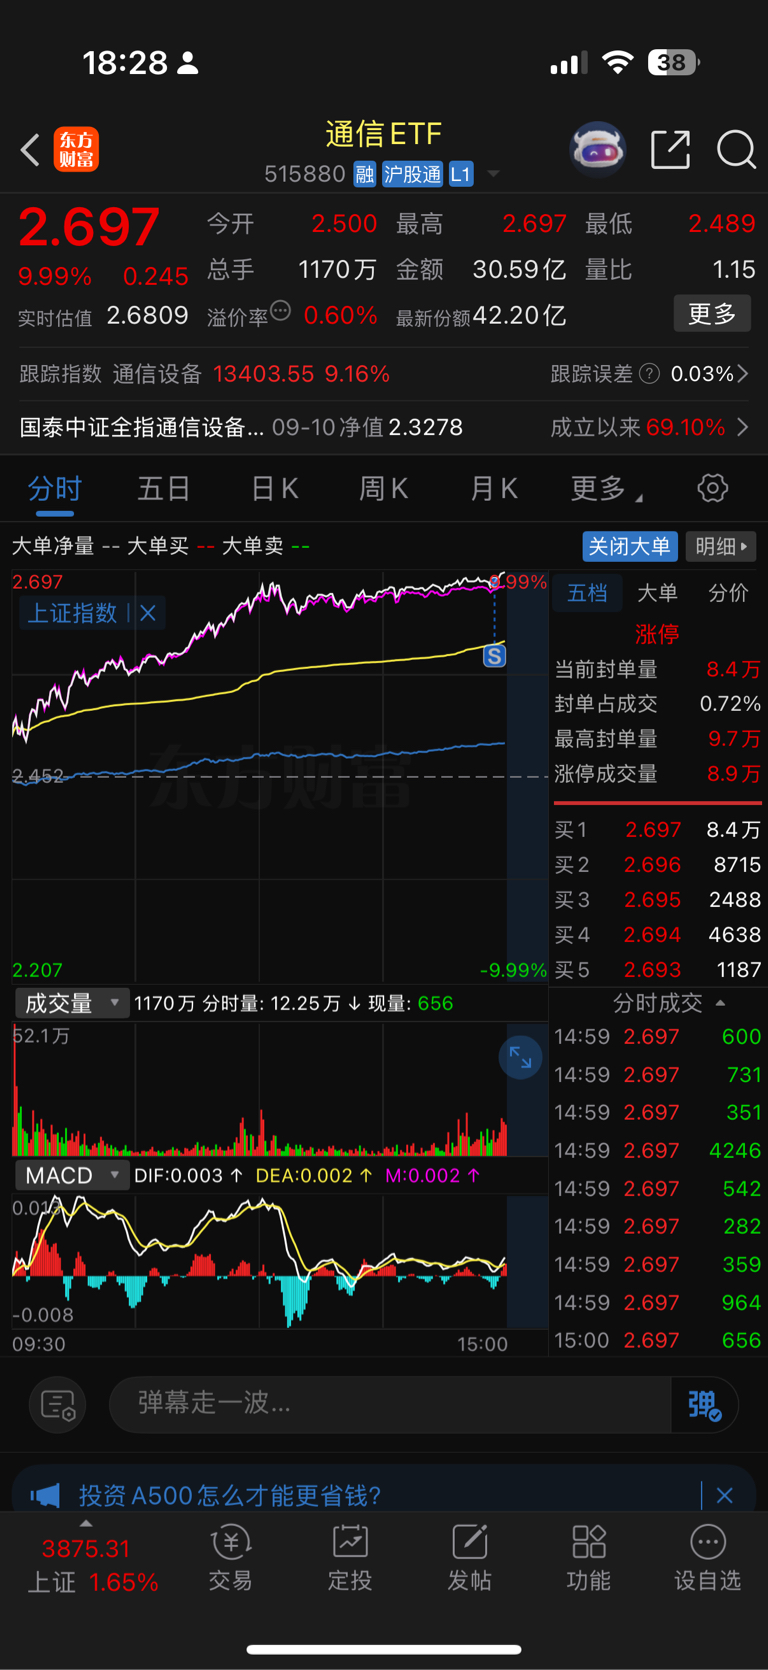Viewport: 768px width, 1670px height.
Task: Tap the 买1 2.697 order row
Action: tap(658, 830)
